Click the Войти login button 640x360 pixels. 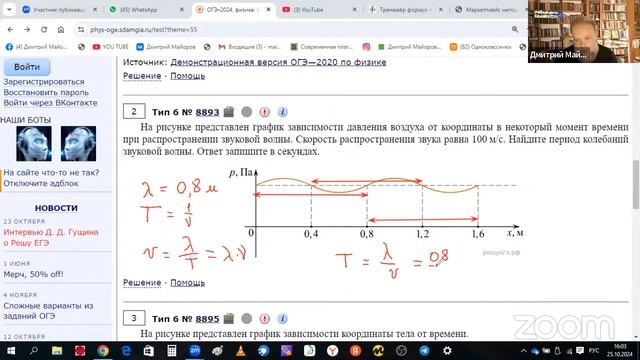[27, 67]
